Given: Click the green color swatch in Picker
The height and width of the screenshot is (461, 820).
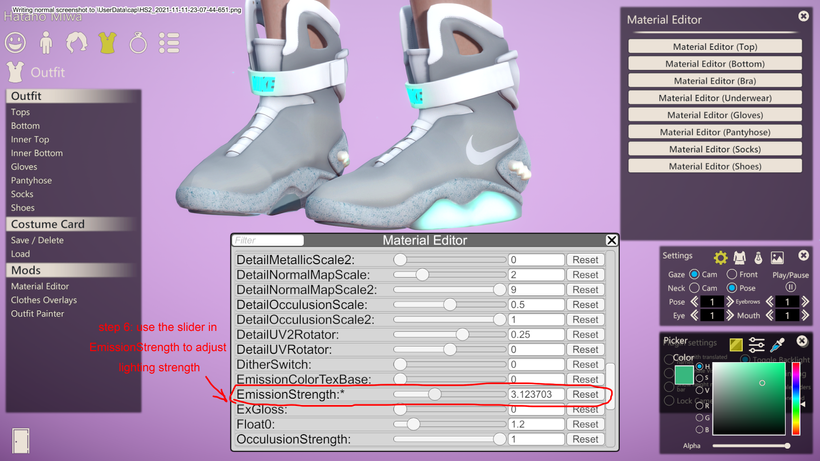Looking at the screenshot, I should 684,375.
